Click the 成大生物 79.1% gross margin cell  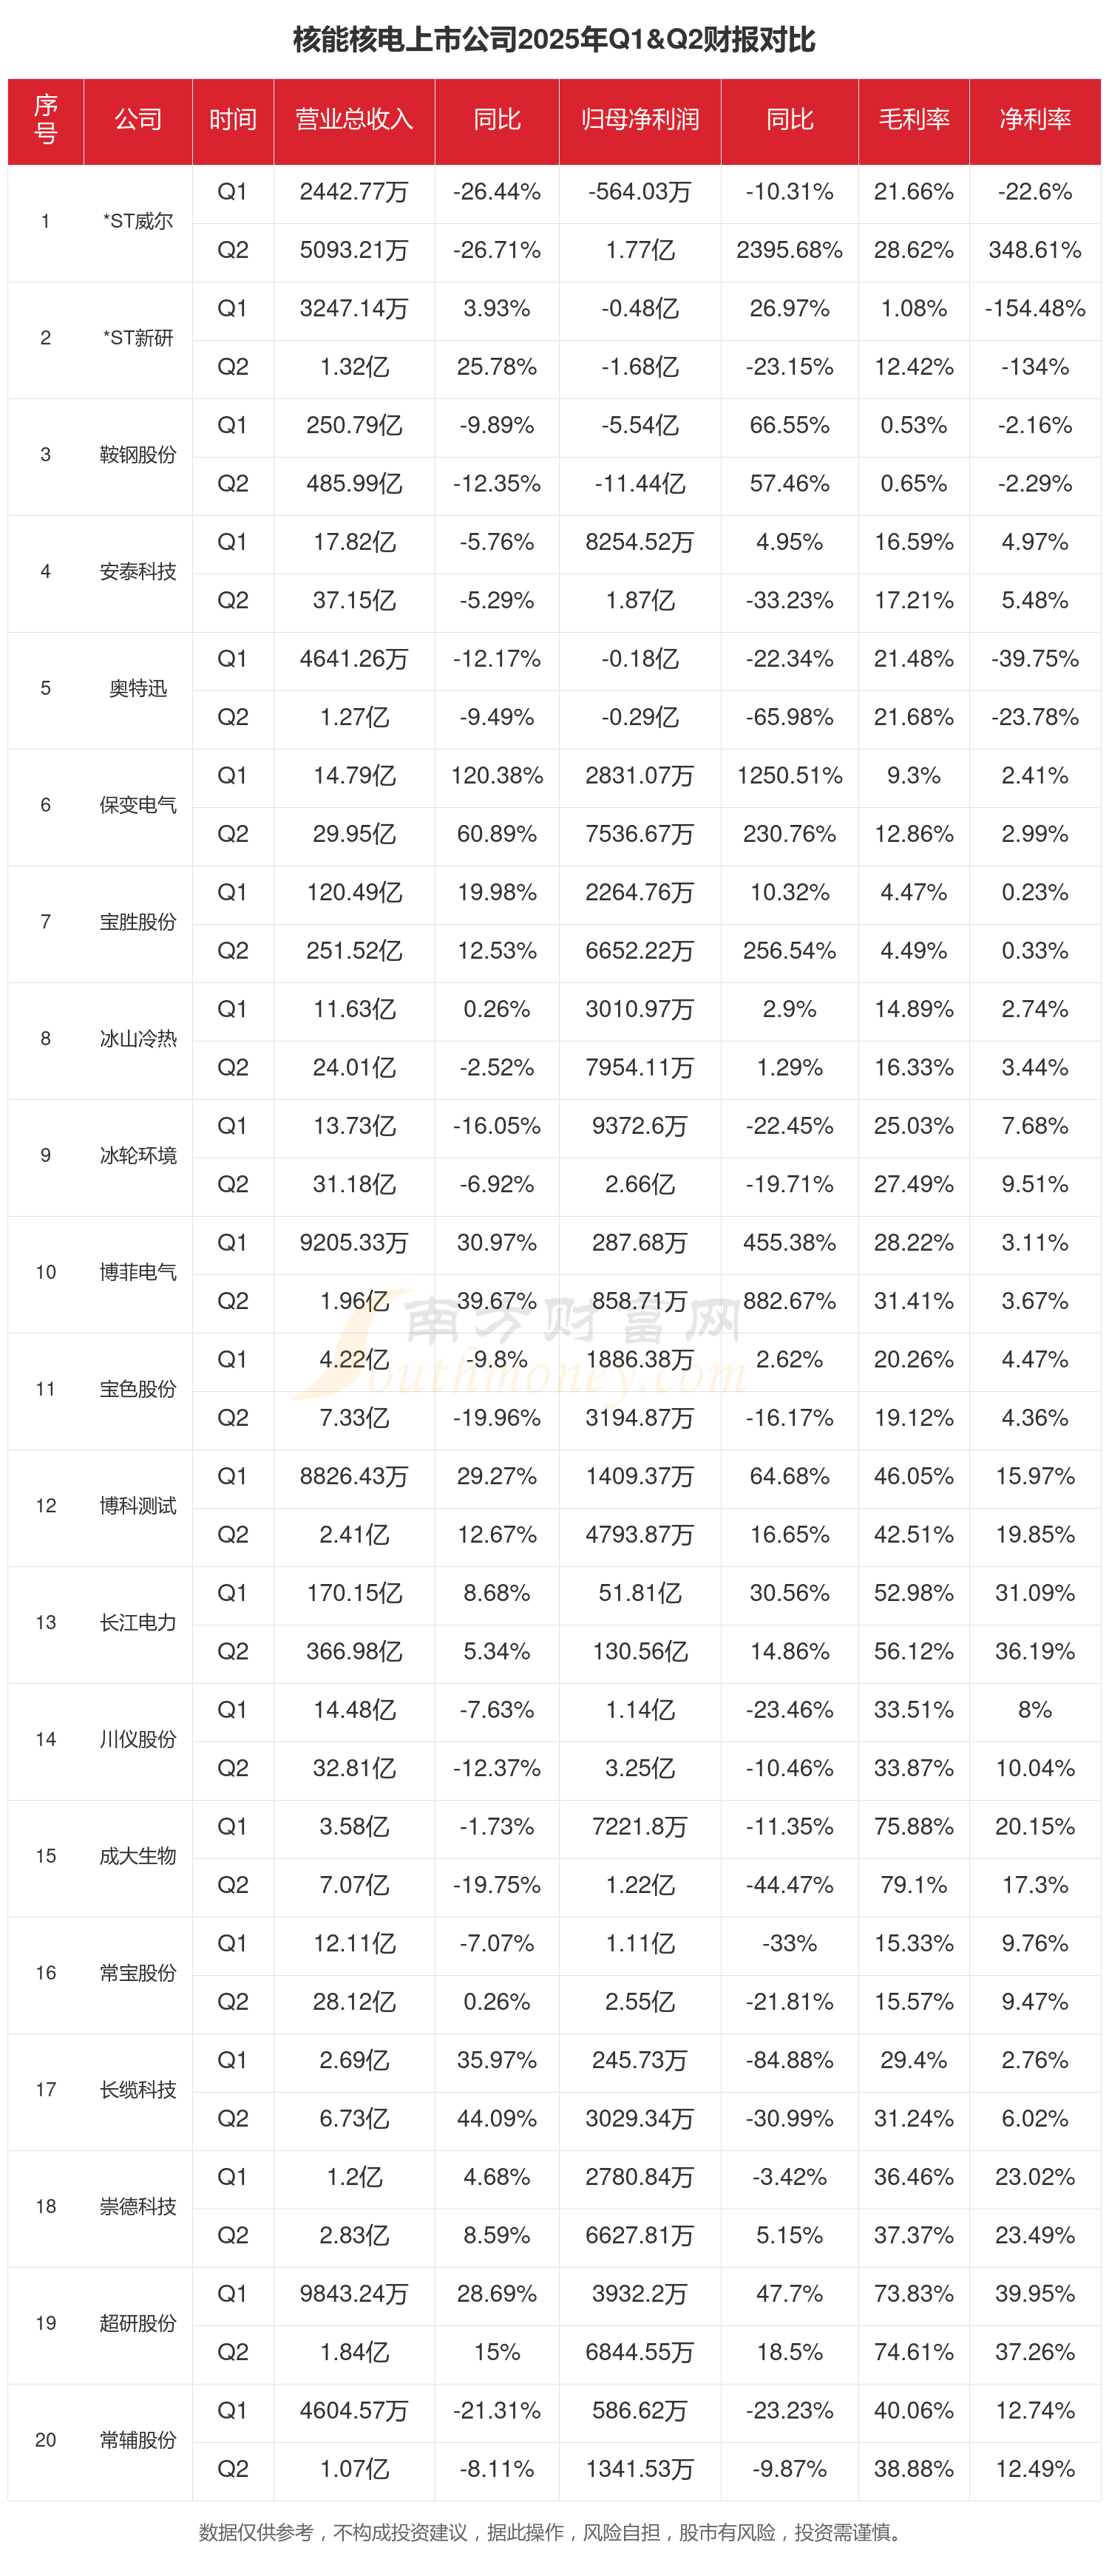[x=914, y=1885]
